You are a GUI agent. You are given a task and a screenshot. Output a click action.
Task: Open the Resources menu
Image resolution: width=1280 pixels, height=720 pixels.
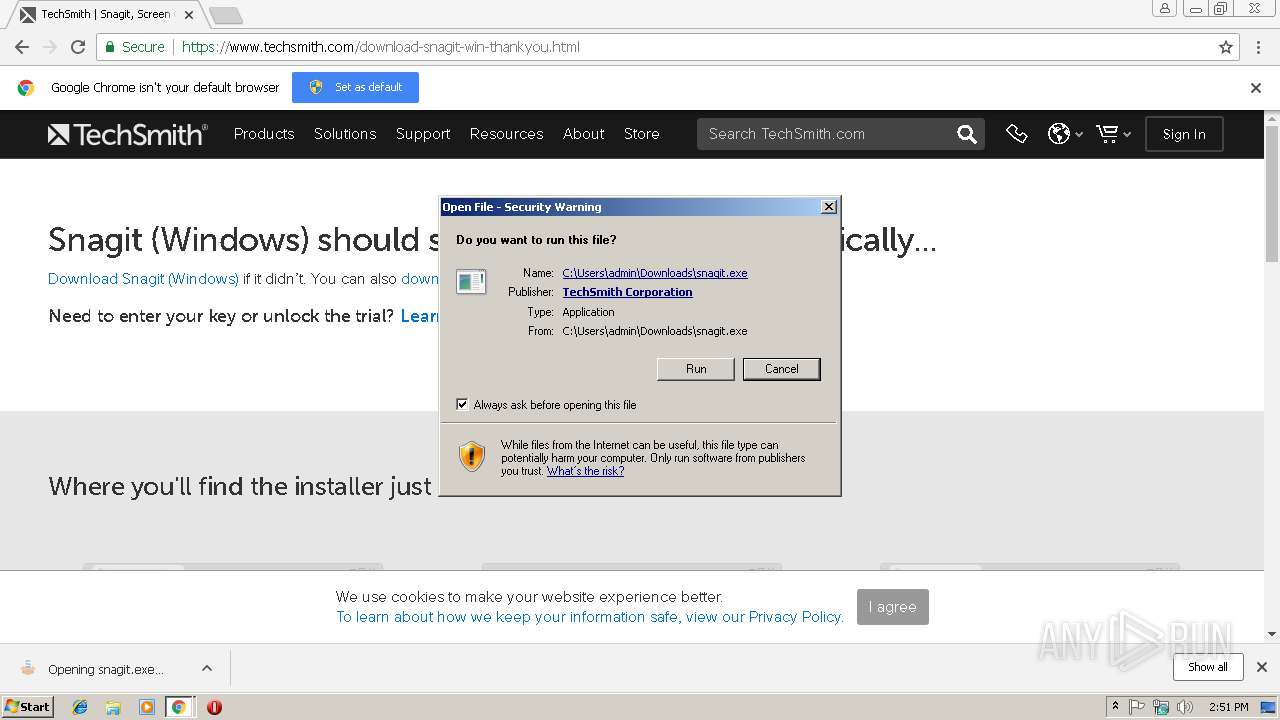coord(507,134)
